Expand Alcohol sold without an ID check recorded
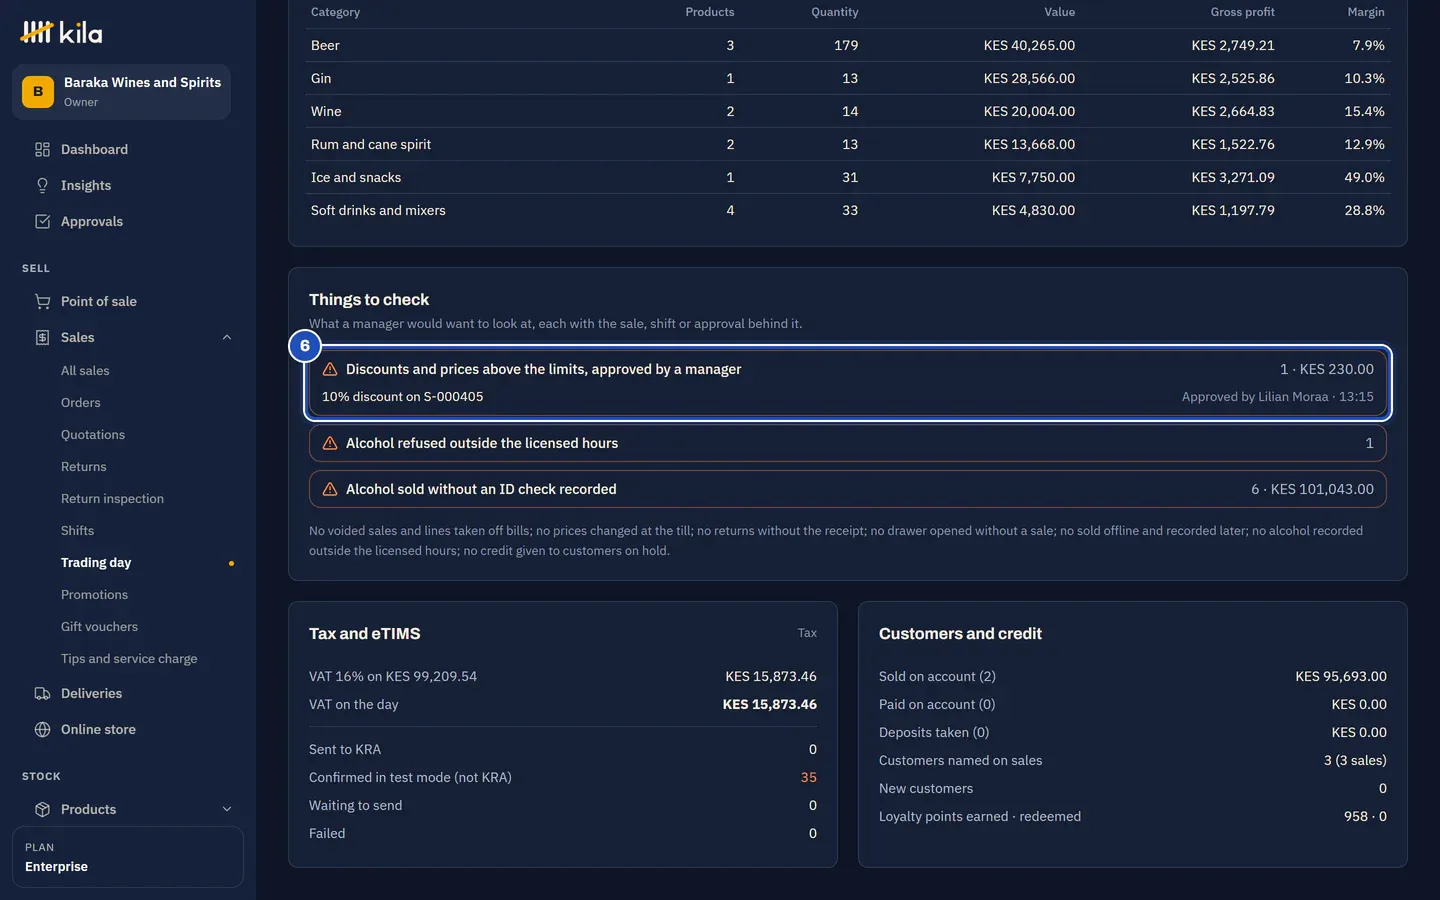The image size is (1440, 900). (x=848, y=490)
